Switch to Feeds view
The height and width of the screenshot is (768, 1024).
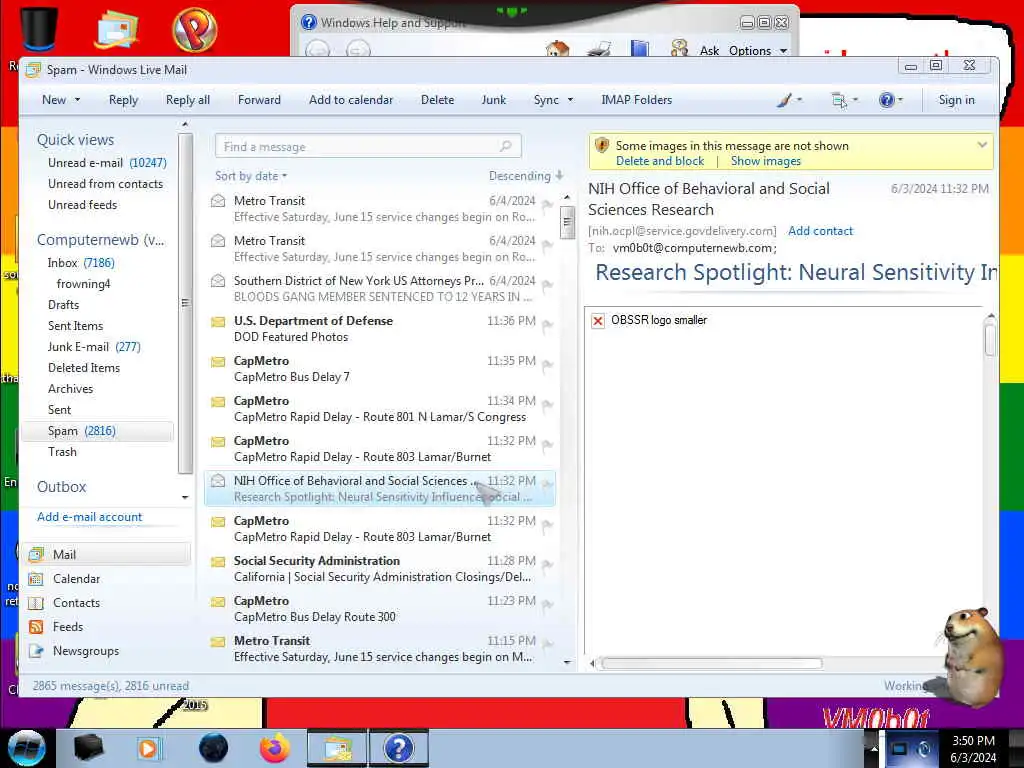point(68,627)
